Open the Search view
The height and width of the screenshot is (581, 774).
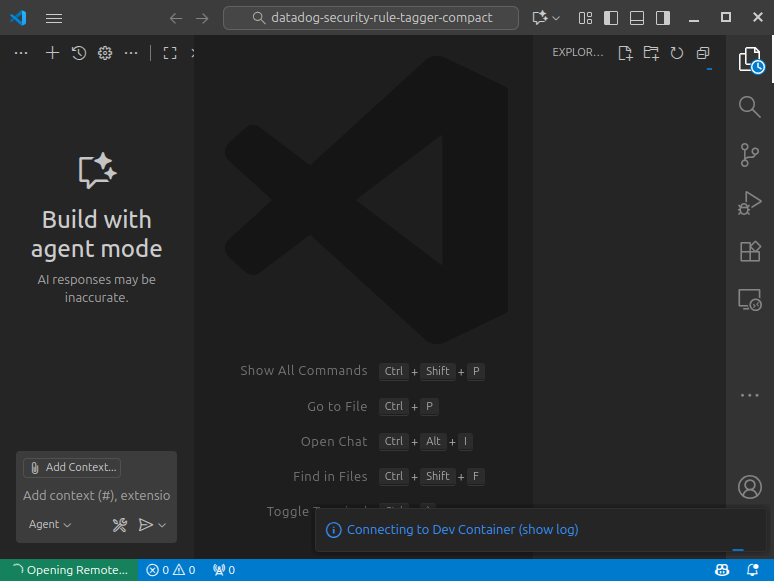click(750, 107)
